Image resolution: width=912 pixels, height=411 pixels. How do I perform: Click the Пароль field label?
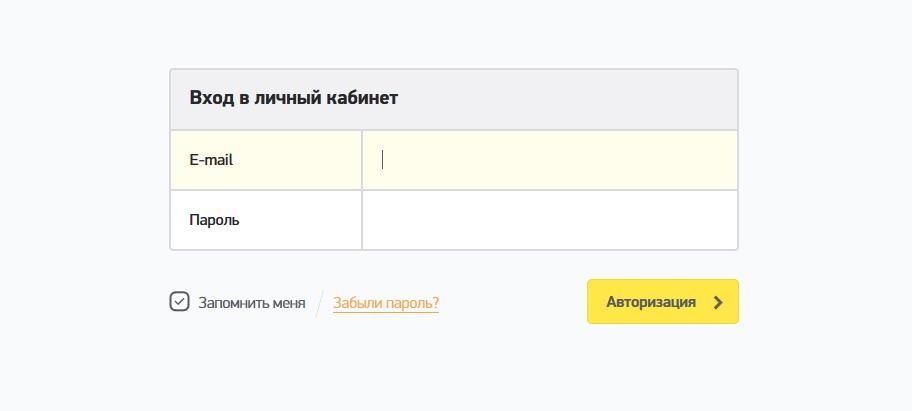214,220
